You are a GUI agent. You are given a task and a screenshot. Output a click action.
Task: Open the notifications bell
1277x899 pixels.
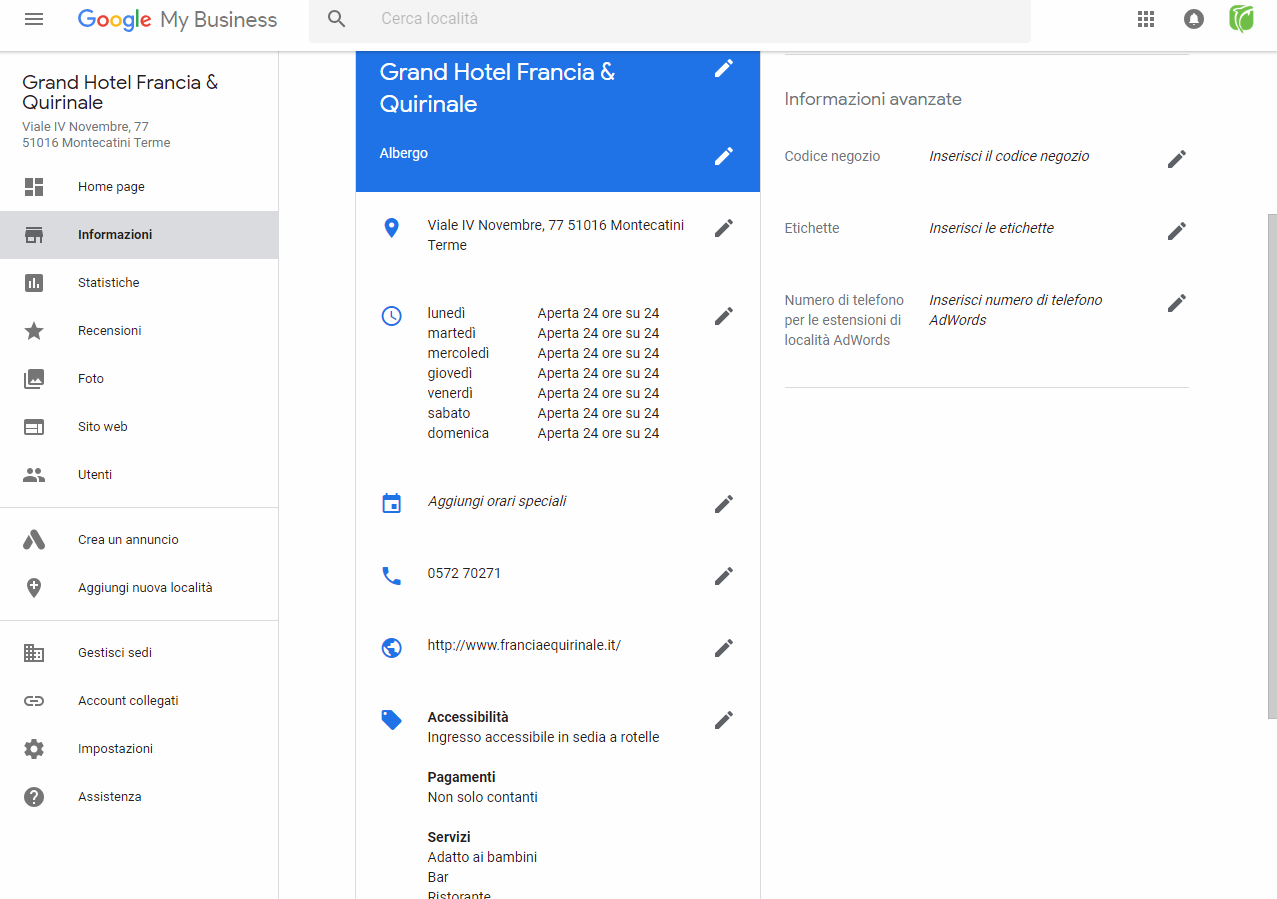[x=1194, y=19]
